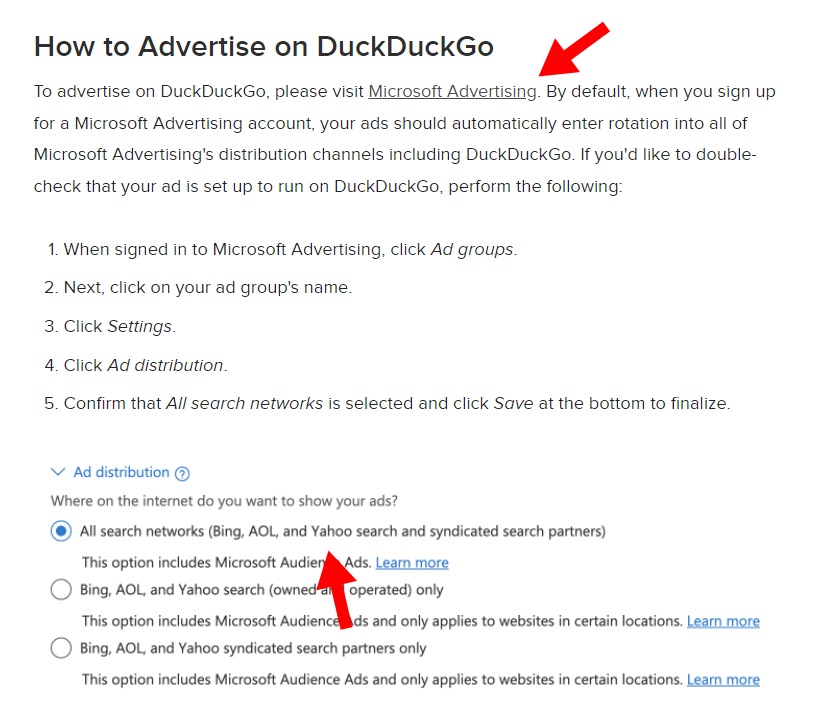
Task: Select syndicated search partners only radio
Action: point(61,648)
